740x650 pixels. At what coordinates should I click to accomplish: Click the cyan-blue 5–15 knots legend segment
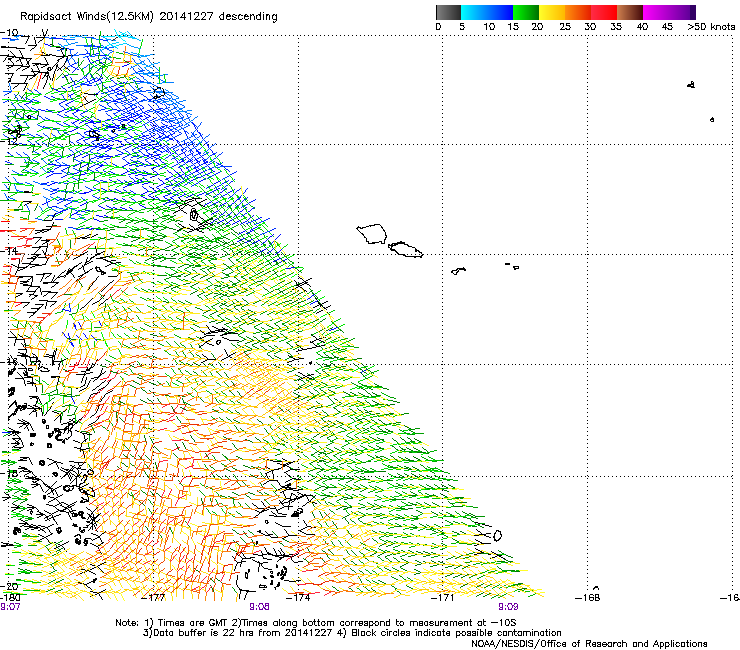click(487, 12)
